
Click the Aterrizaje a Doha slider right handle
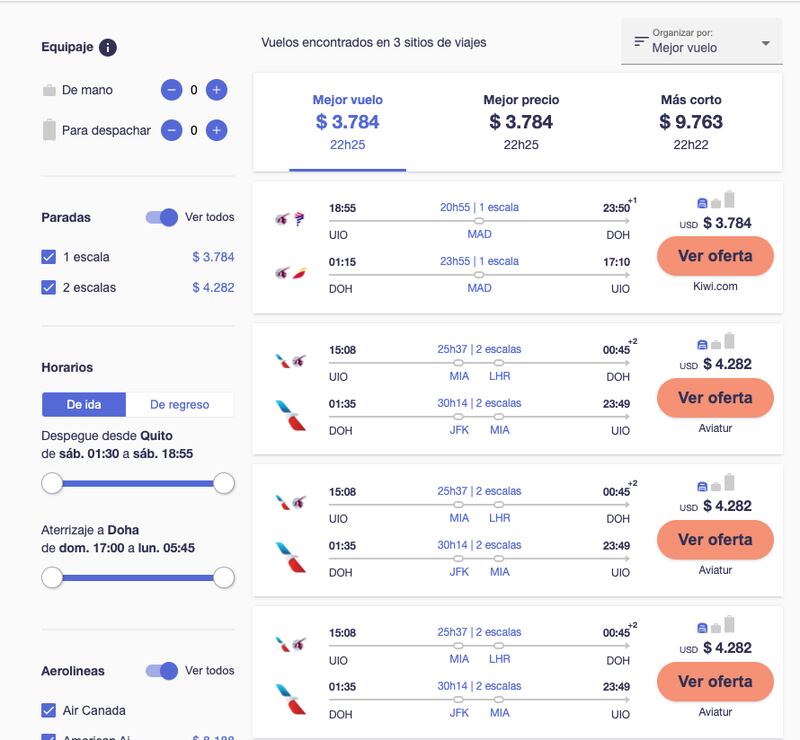(223, 578)
